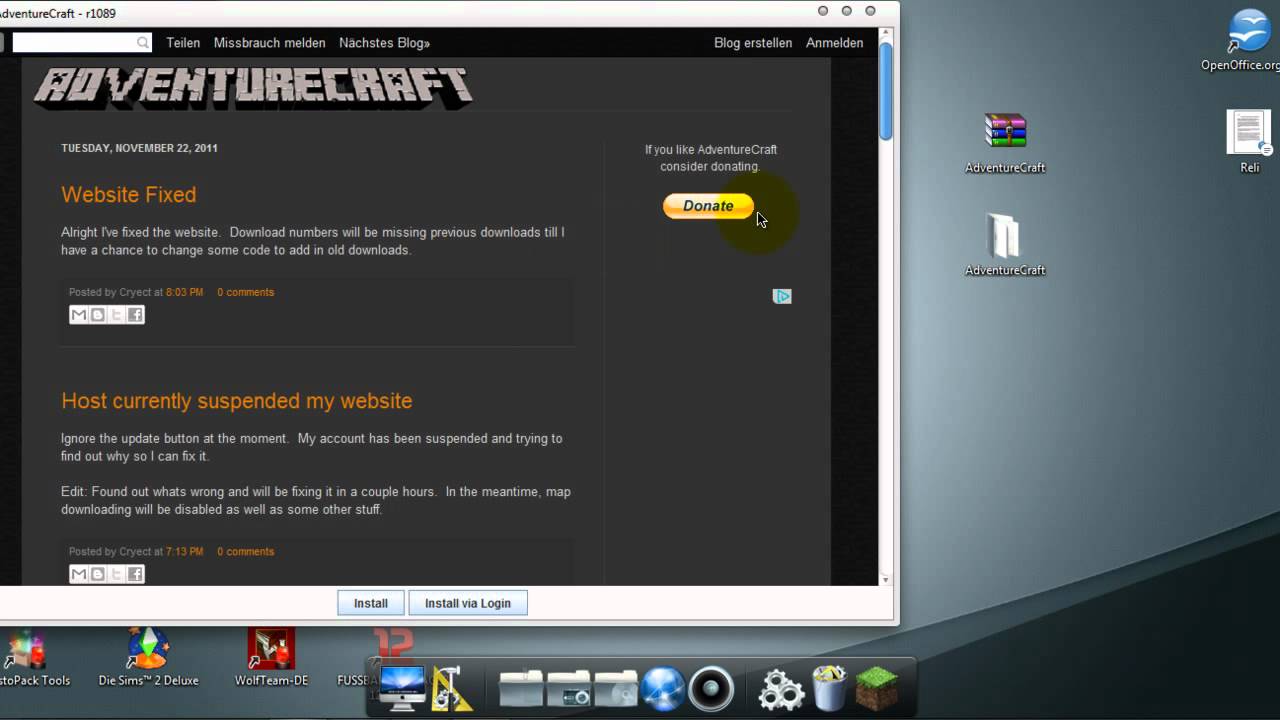
Task: Open the iMac computer icon in dock
Action: (x=402, y=689)
